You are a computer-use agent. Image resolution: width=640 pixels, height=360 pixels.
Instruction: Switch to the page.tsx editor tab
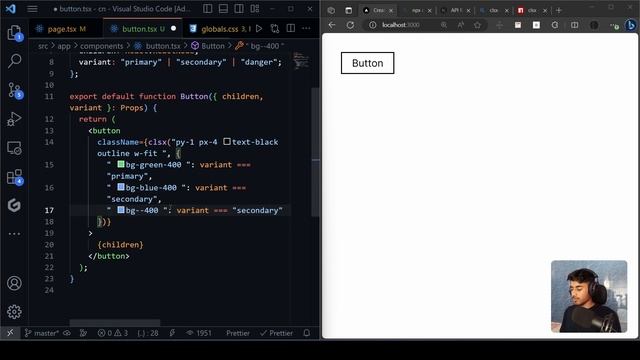coord(65,29)
